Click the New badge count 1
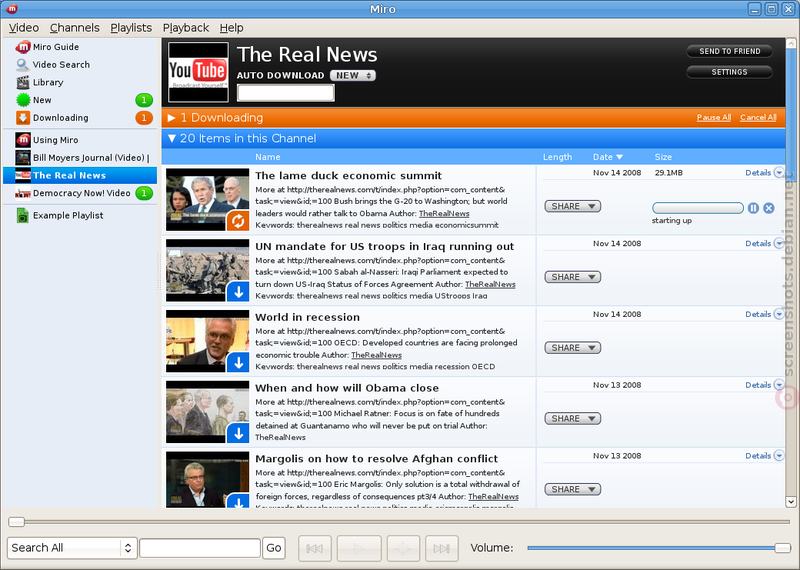This screenshot has height=570, width=800. click(144, 100)
